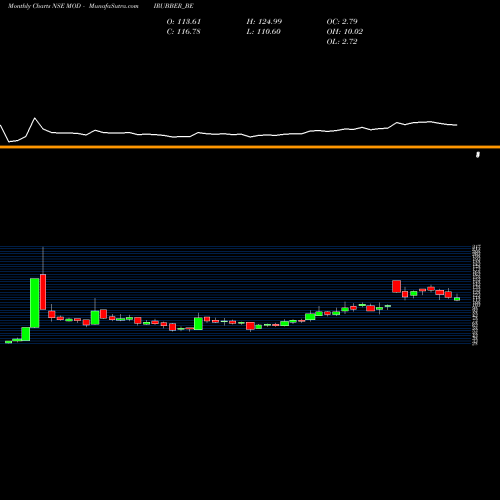
Task: Click the 'Monthly Charts NSE MOD' title text
Action: pos(44,6)
